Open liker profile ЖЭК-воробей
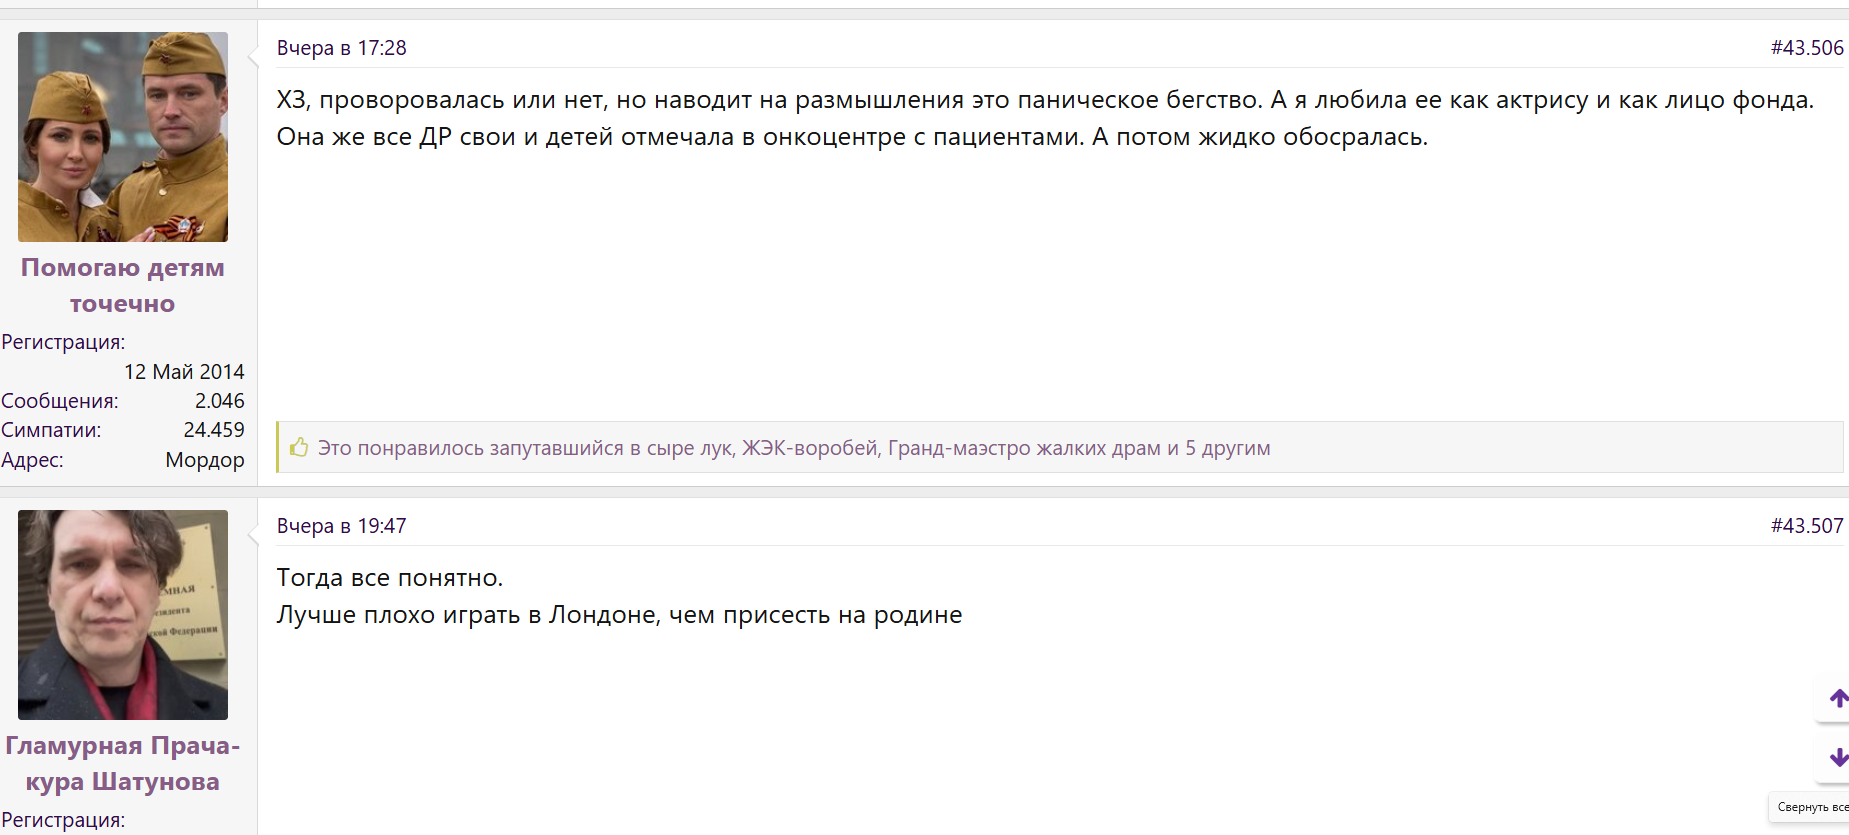The width and height of the screenshot is (1849, 835). tap(810, 448)
